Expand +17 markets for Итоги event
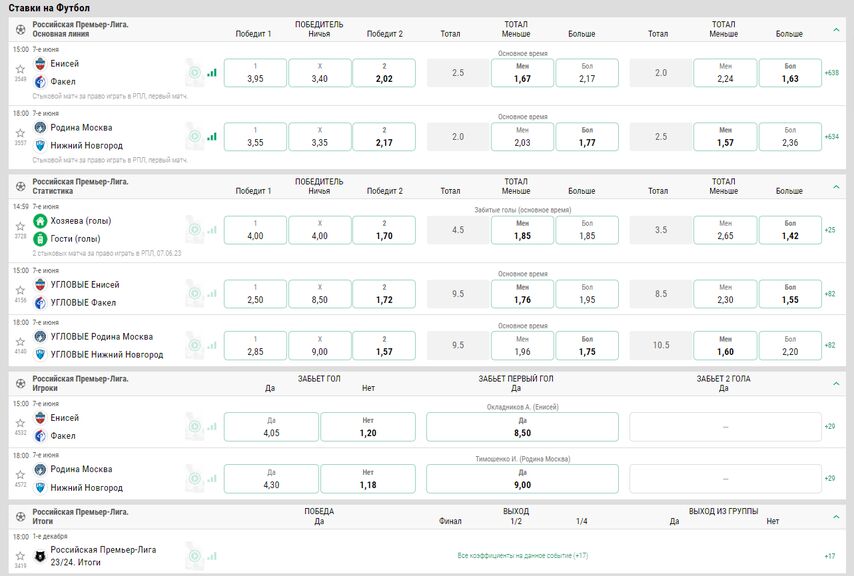Viewport: 854px width, 576px height. (x=830, y=556)
